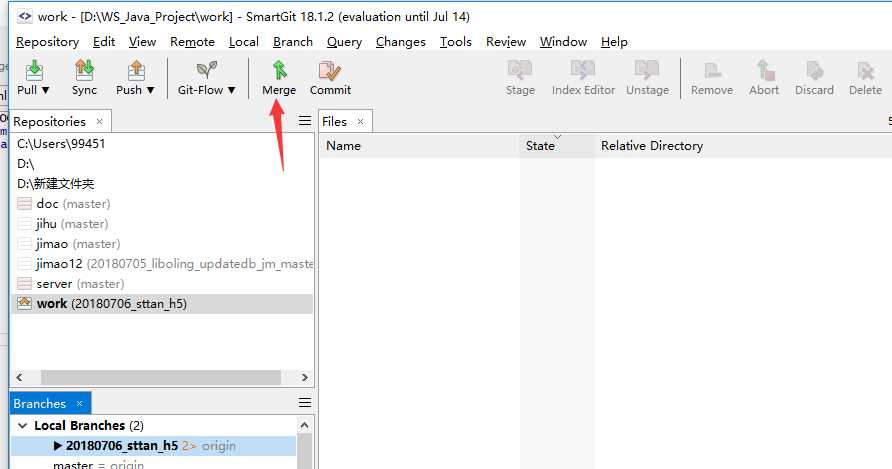Screen dimensions: 892x469
Task: Open the Repository menu
Action: tap(47, 42)
